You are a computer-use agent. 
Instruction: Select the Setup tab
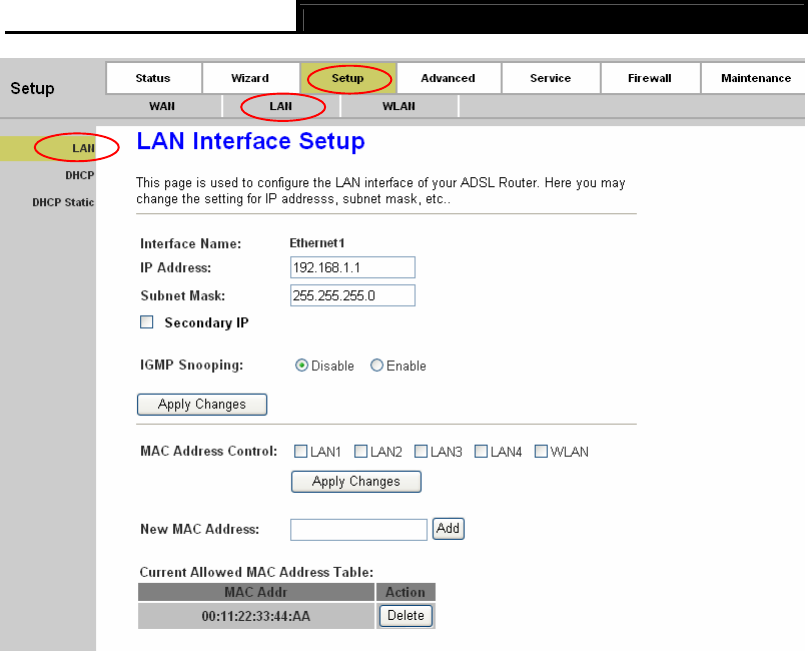pyautogui.click(x=348, y=78)
